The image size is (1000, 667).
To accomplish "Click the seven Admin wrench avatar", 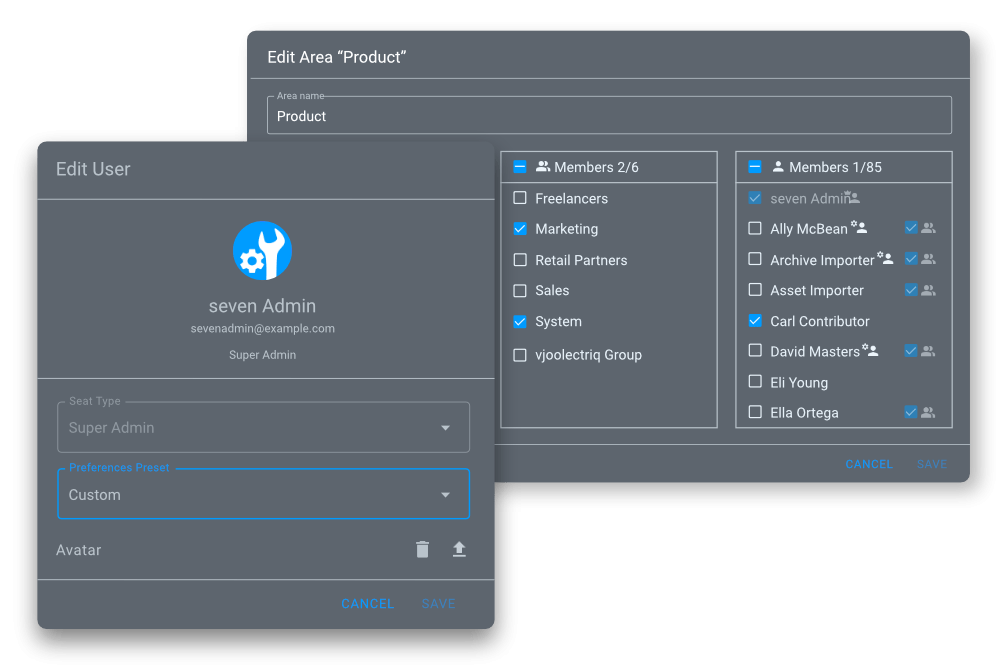I will 262,251.
